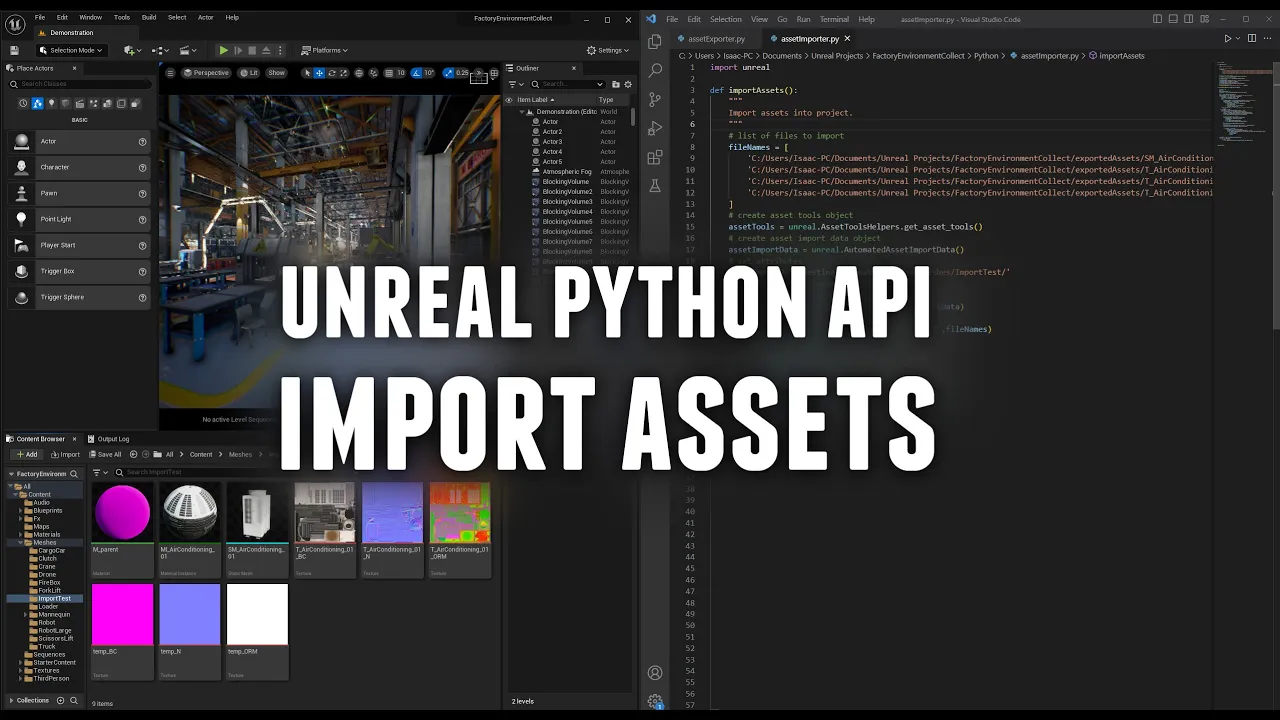
Task: Open the viewport hamburger options menu
Action: (x=170, y=73)
